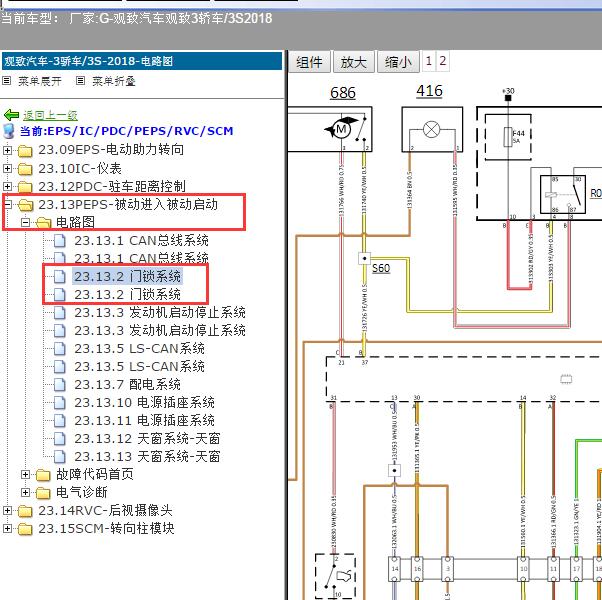602x600 pixels.
Task: Click the 菜单展开 label
Action: tap(40, 81)
